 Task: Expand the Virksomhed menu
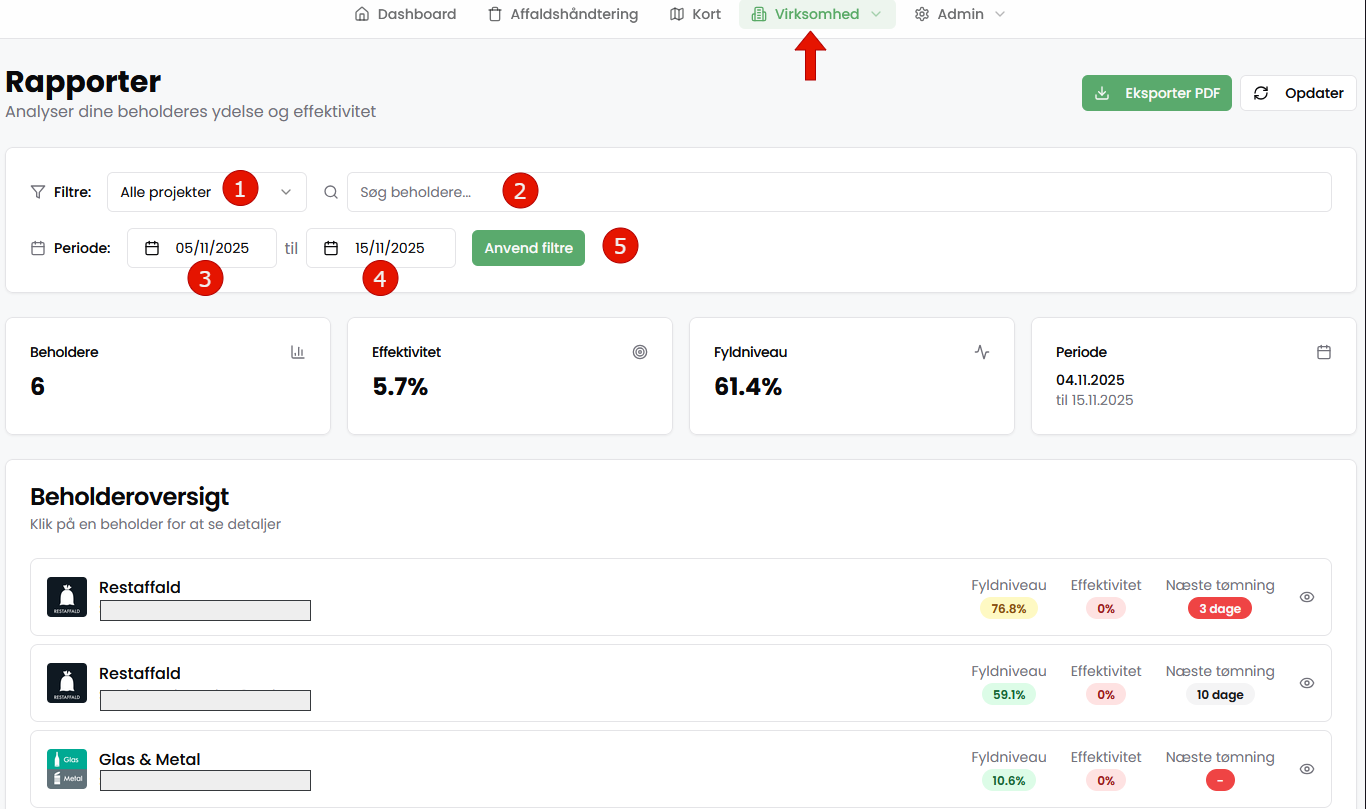[816, 14]
